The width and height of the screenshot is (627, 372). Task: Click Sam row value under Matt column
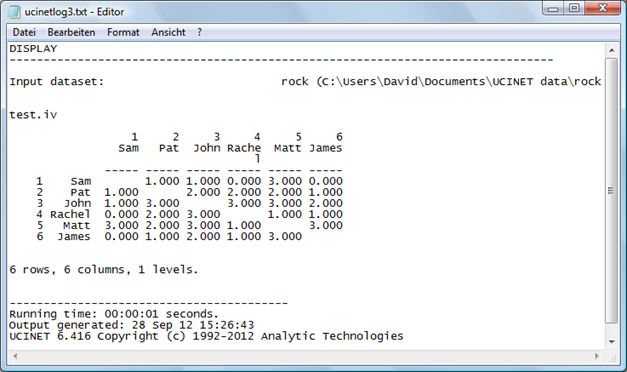285,182
